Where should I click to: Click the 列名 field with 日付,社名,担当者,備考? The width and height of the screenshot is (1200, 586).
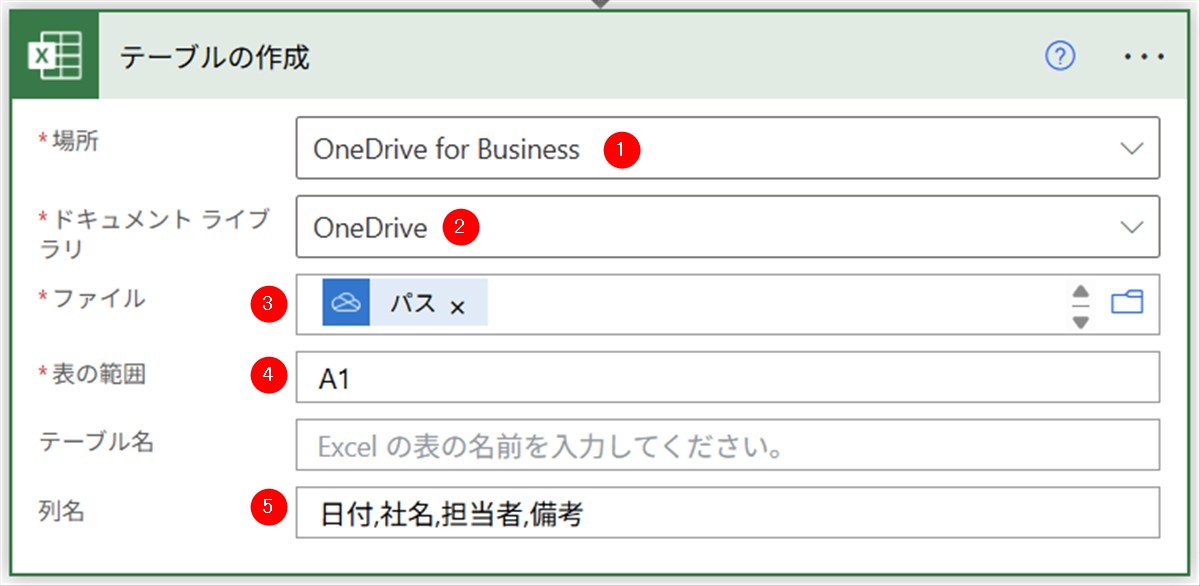click(x=727, y=513)
